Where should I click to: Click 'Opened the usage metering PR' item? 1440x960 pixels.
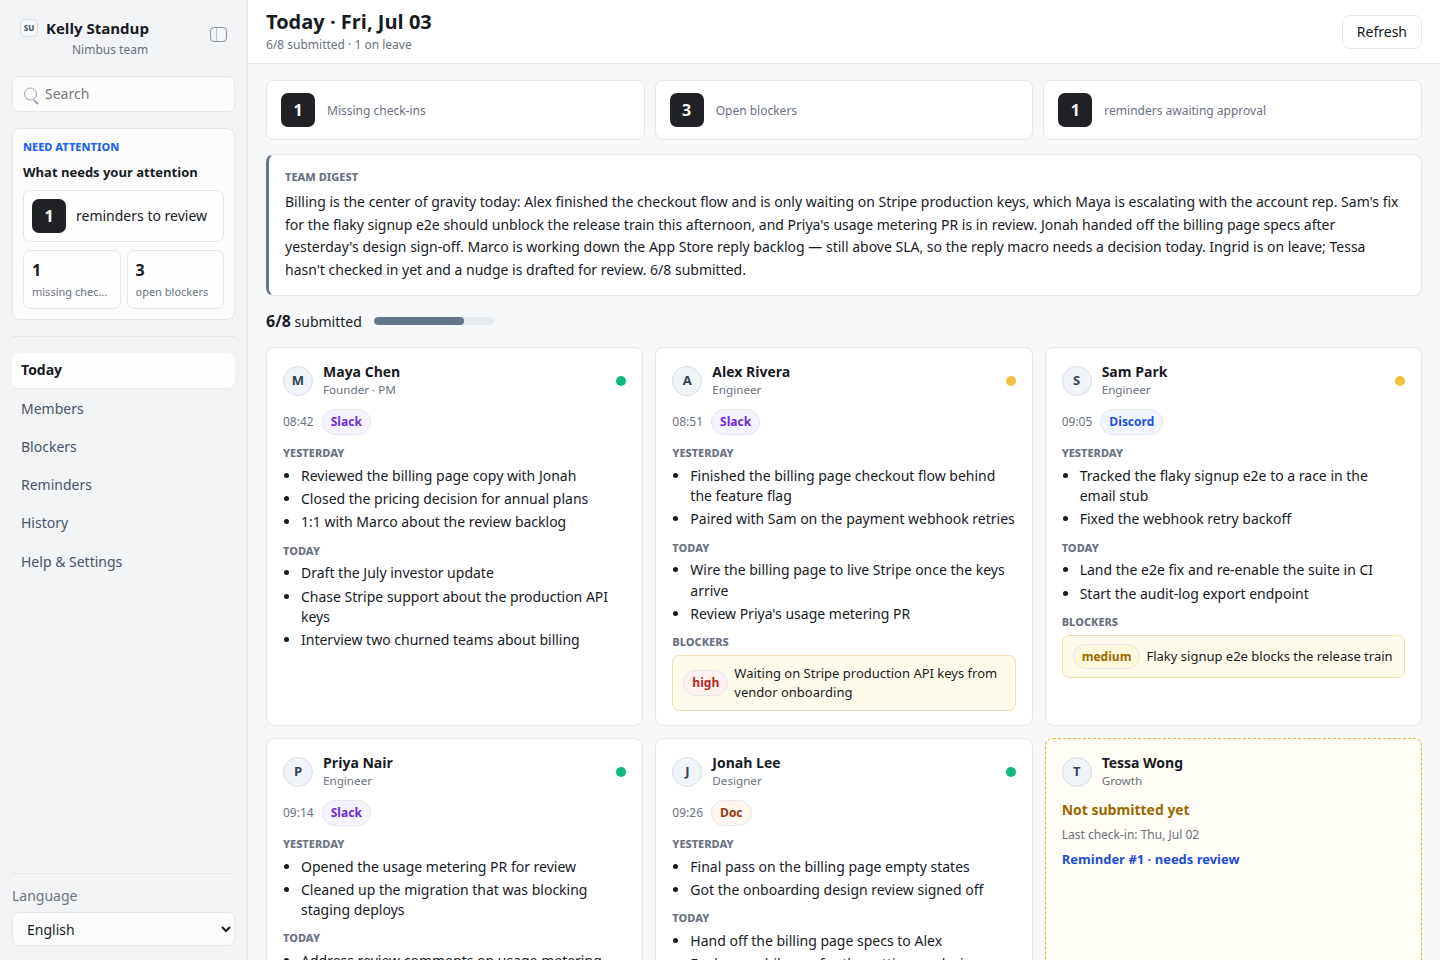tap(438, 867)
